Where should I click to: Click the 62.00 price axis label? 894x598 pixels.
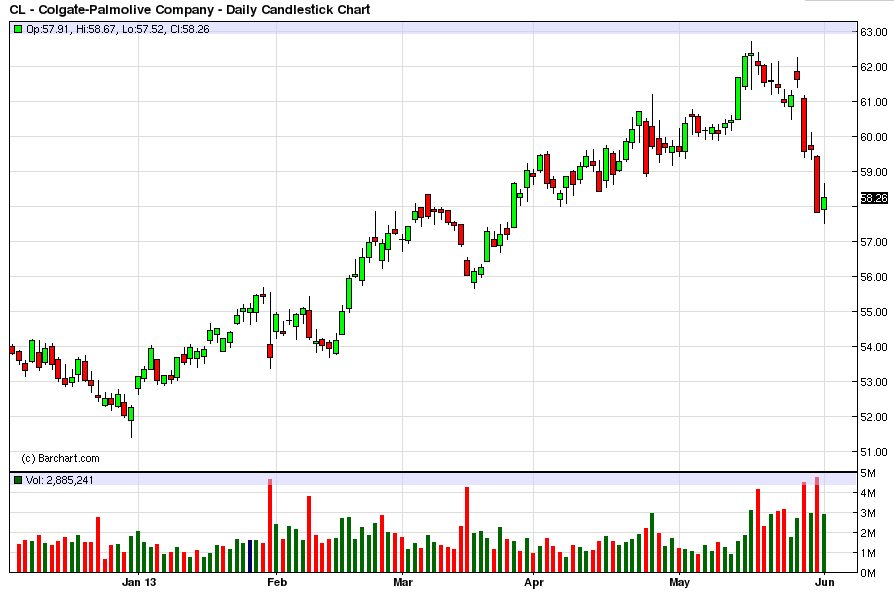(873, 67)
